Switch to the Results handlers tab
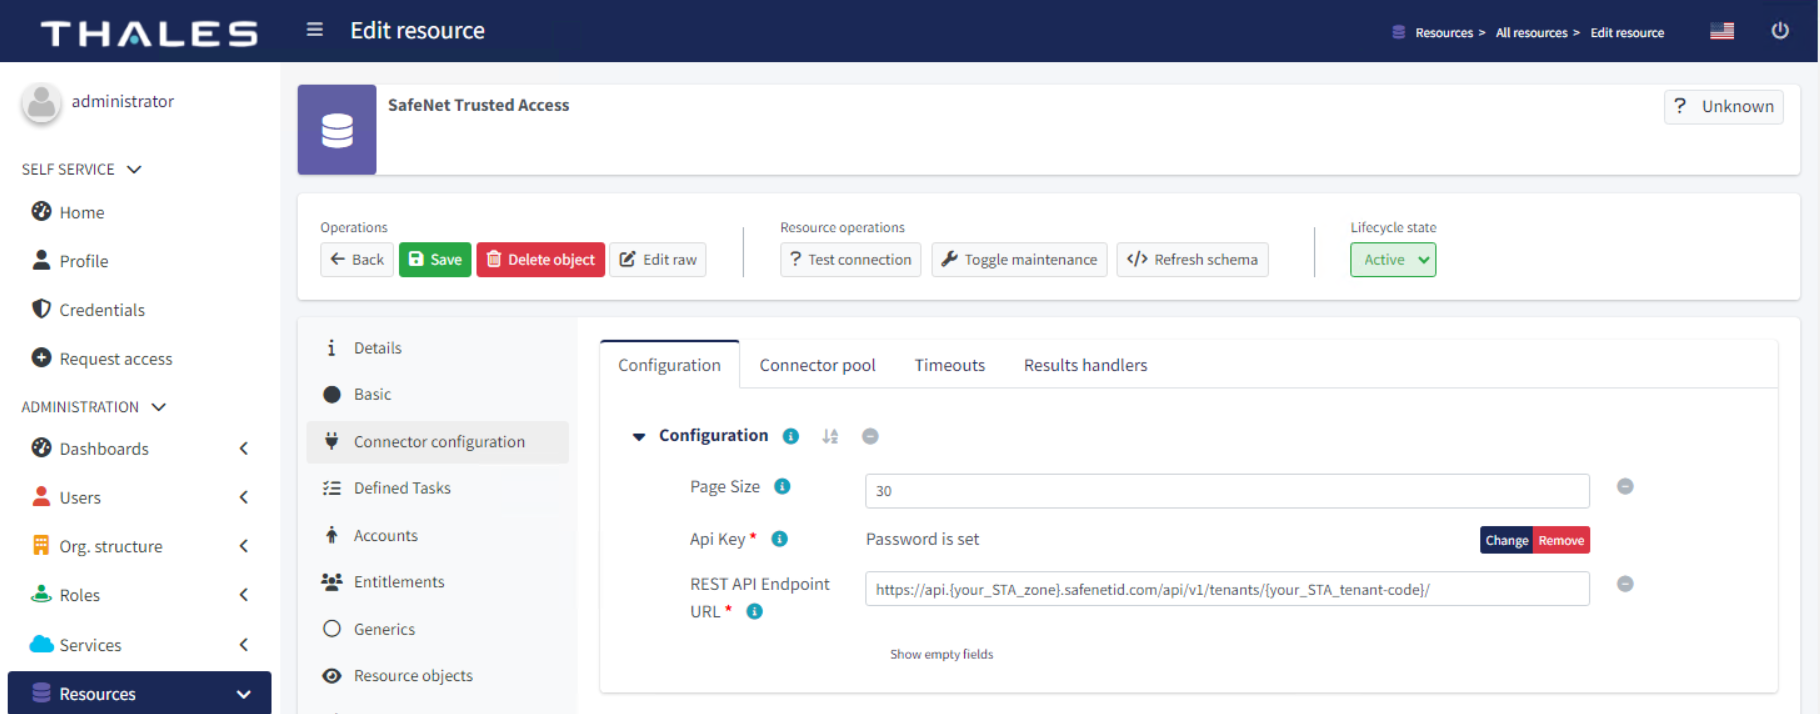Viewport: 1820px width, 714px height. pos(1085,365)
